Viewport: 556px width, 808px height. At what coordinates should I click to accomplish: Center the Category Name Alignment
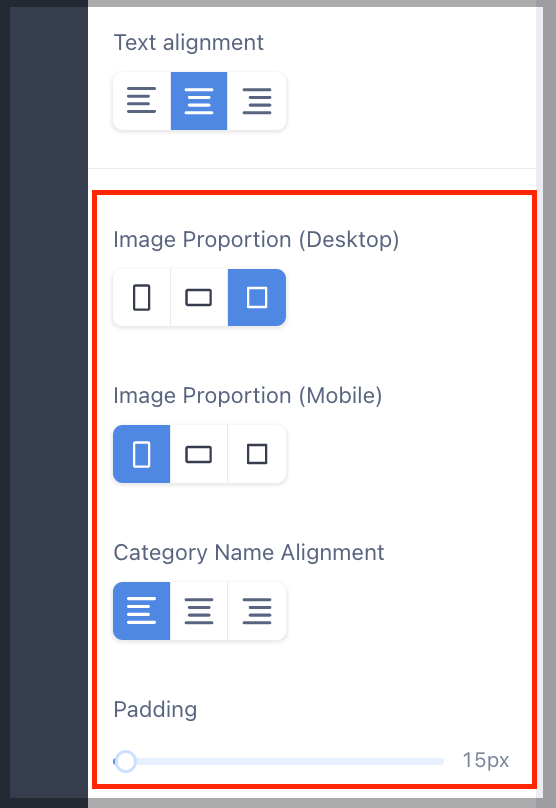coord(199,611)
